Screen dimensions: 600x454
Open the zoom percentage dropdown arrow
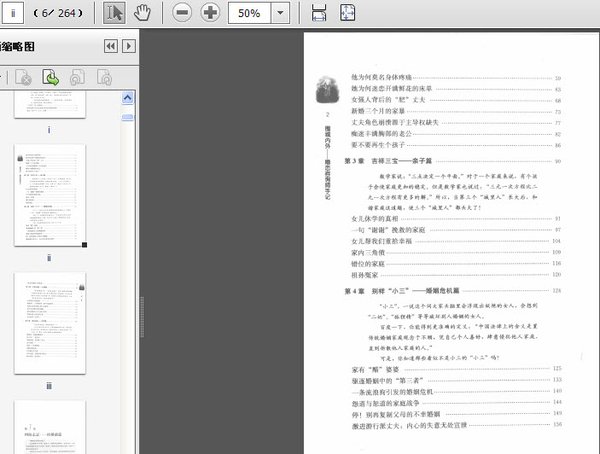279,14
